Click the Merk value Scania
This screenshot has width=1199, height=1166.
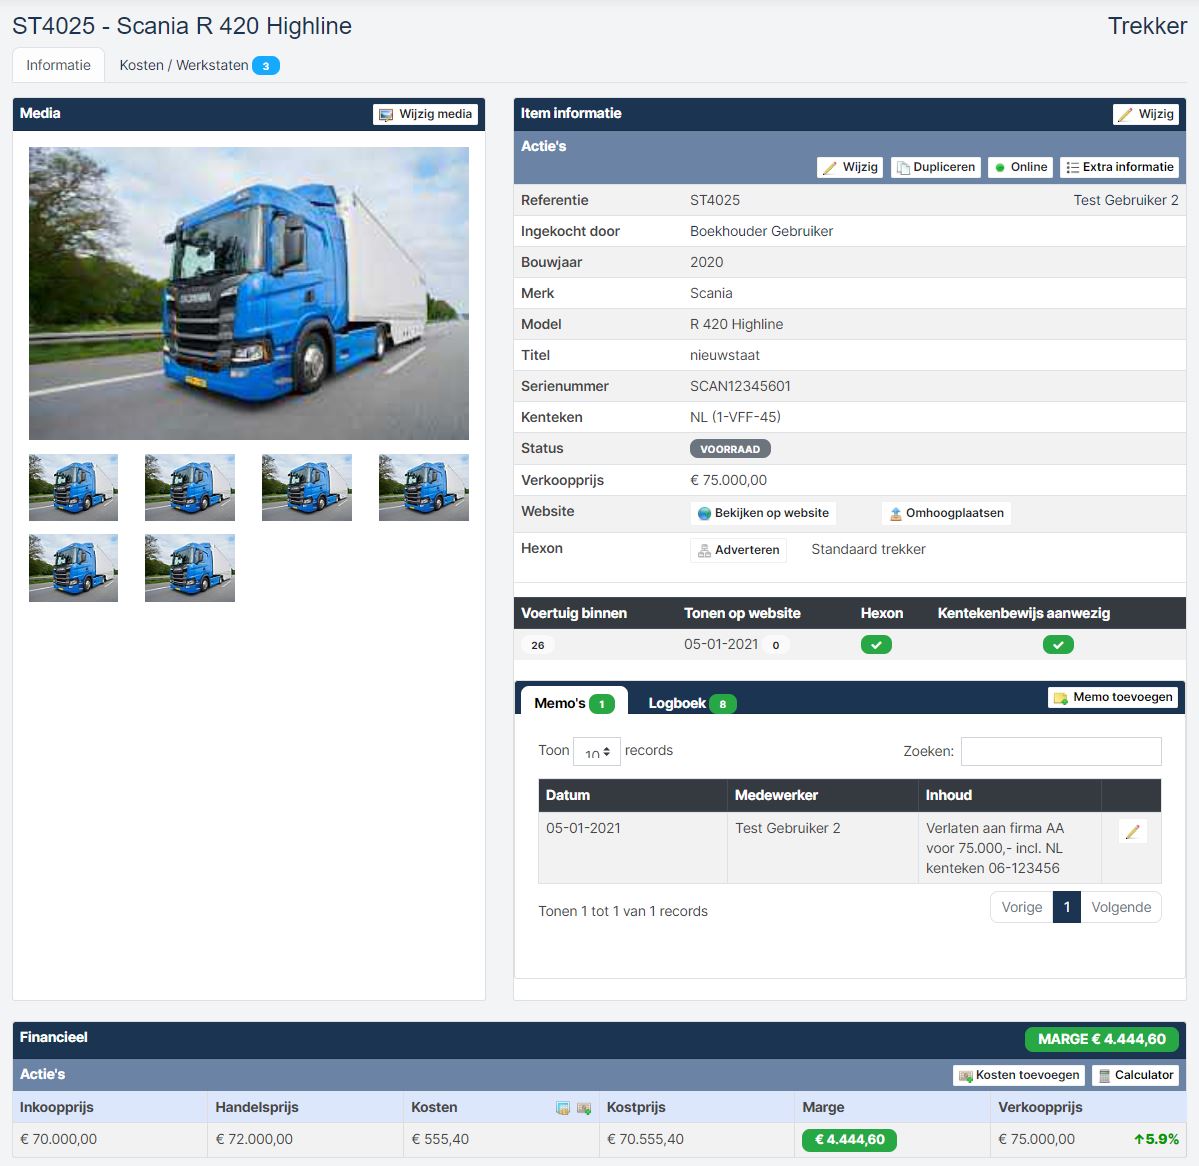[x=711, y=294]
